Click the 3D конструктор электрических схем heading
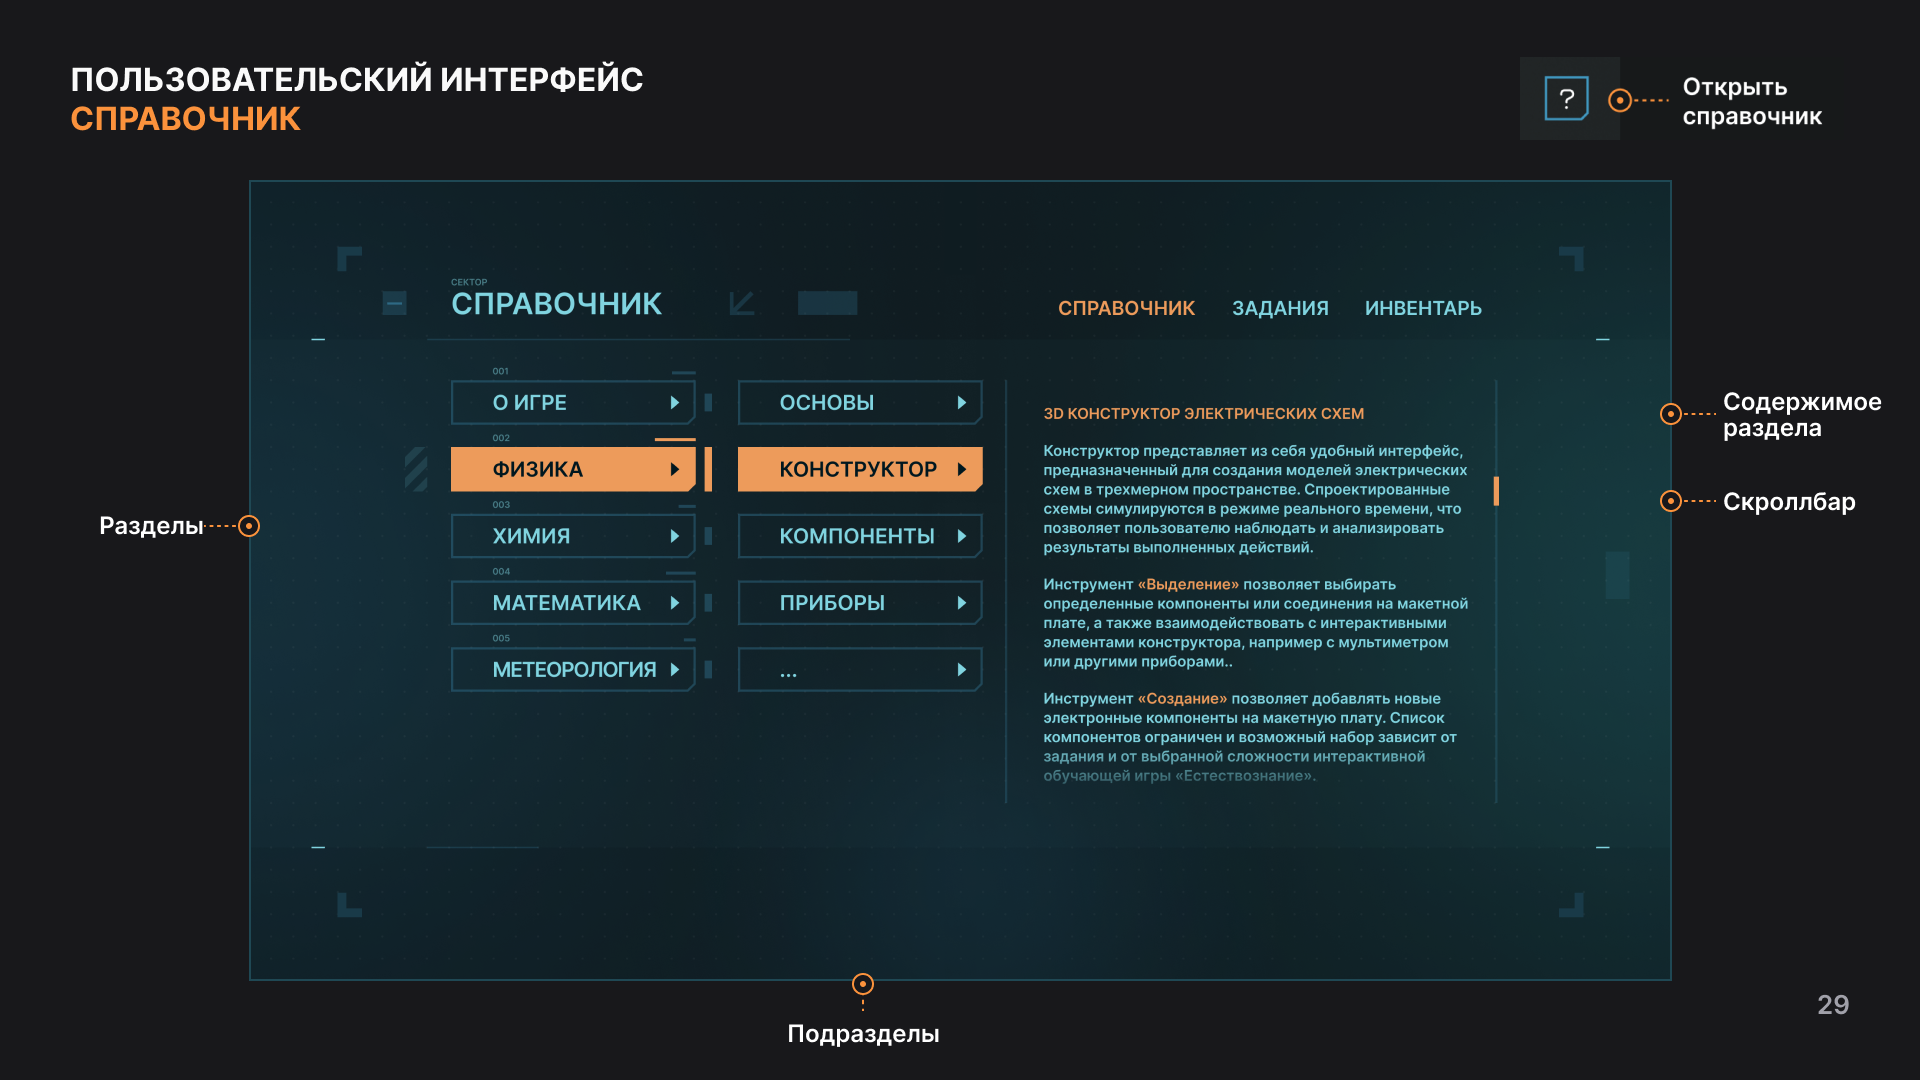Viewport: 1920px width, 1080px height. [x=1203, y=414]
